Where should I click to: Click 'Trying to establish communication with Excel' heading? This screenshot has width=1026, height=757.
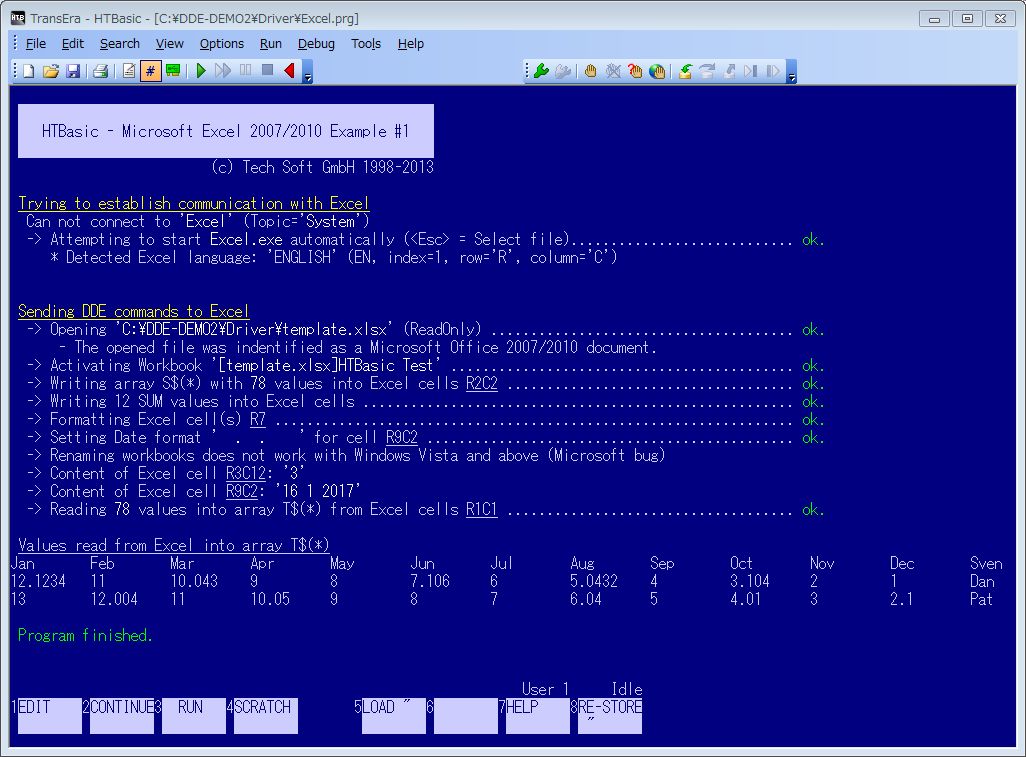coord(194,203)
